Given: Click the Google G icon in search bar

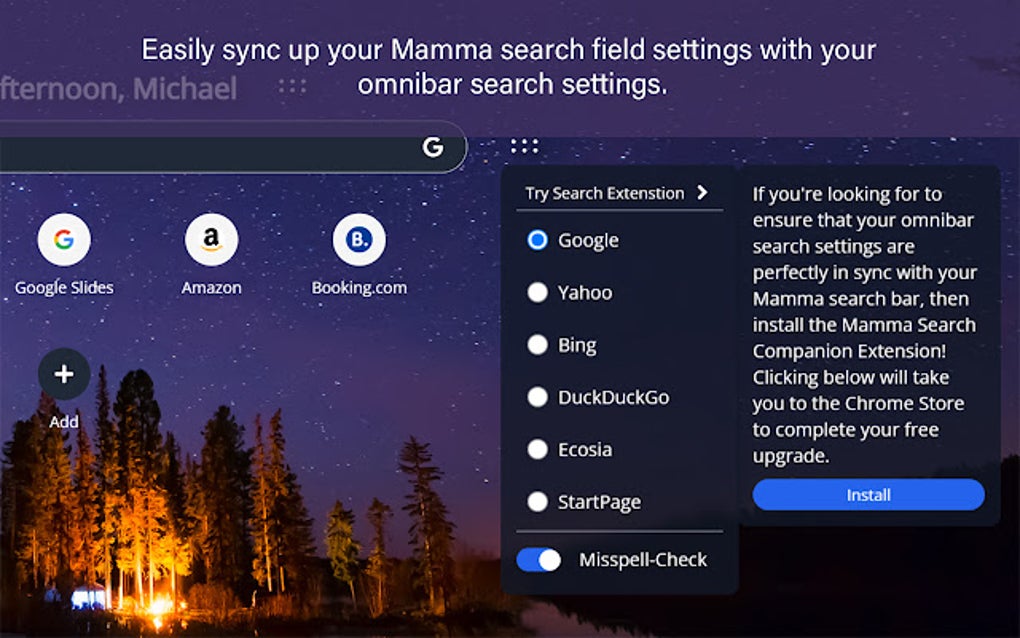Looking at the screenshot, I should [433, 147].
